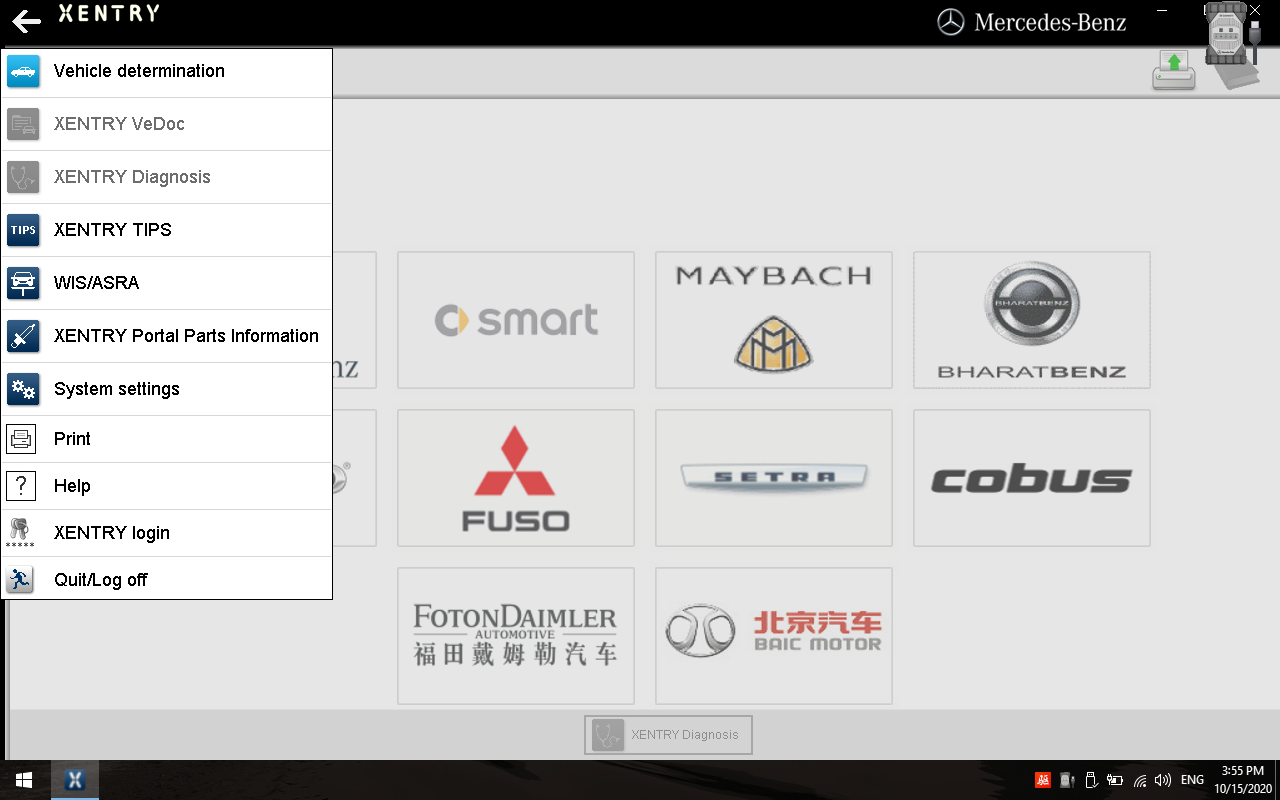
Task: Click the volume speaker tray icon
Action: tap(1163, 780)
